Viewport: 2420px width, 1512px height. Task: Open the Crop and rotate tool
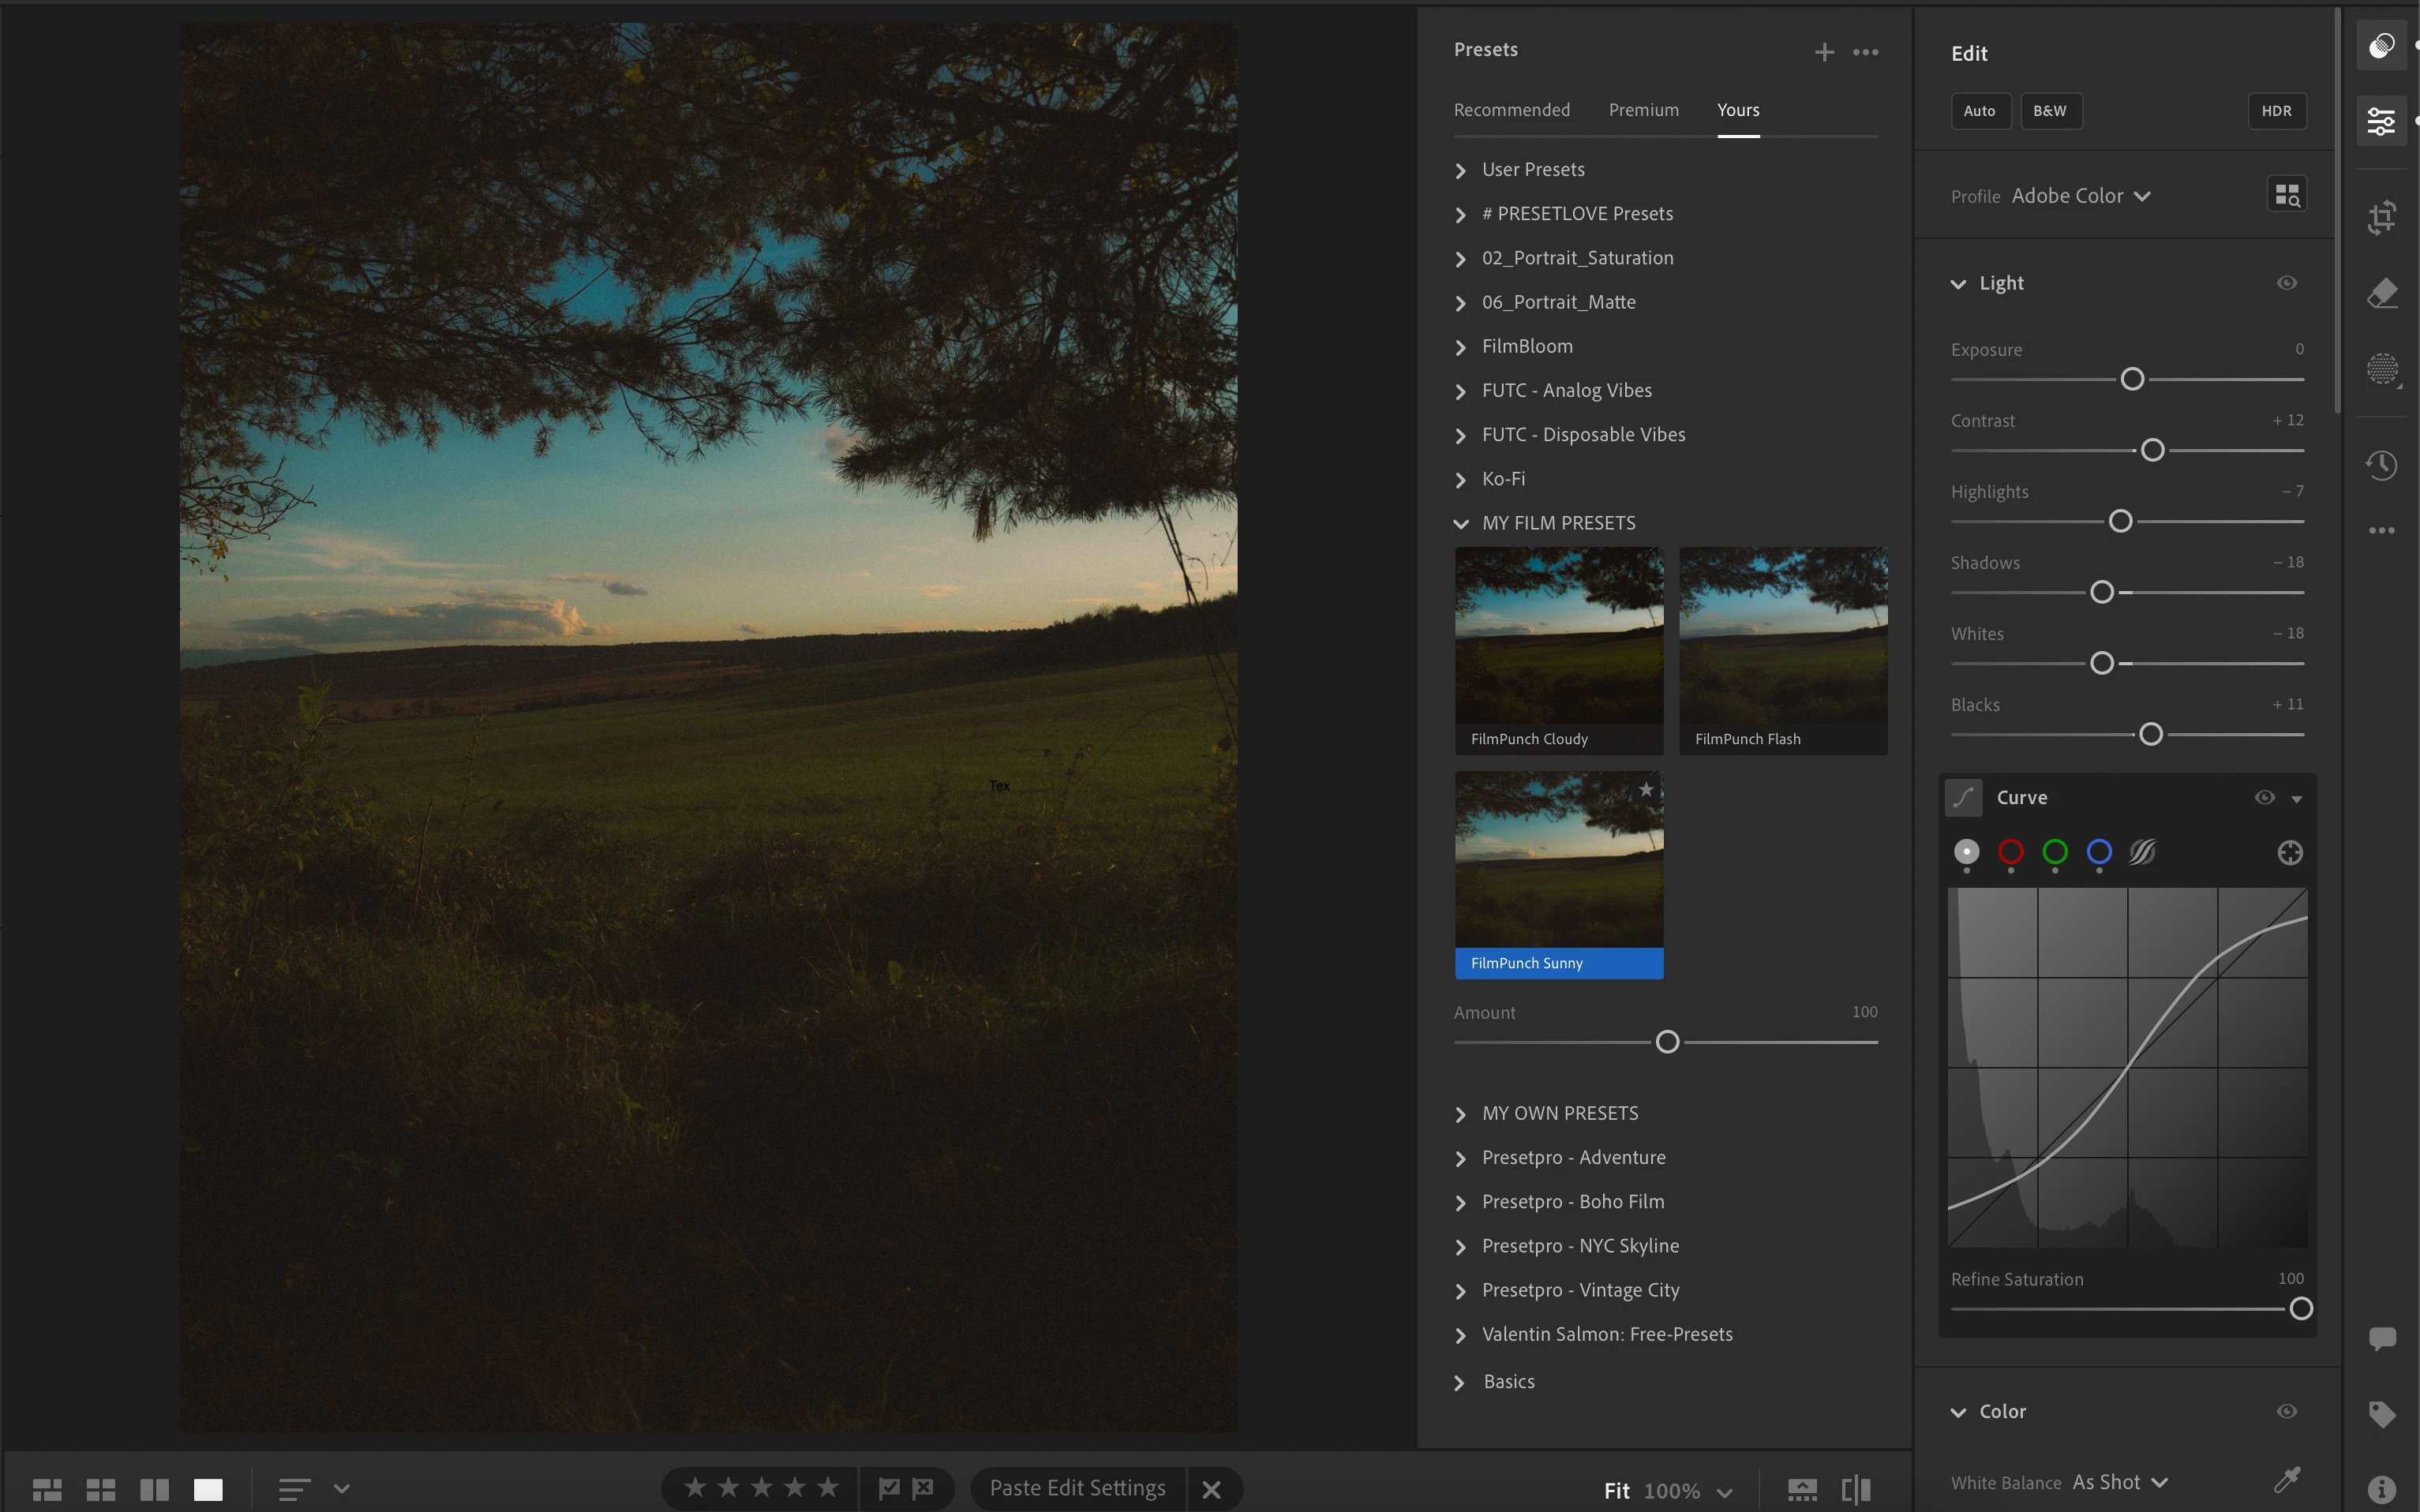tap(2381, 216)
